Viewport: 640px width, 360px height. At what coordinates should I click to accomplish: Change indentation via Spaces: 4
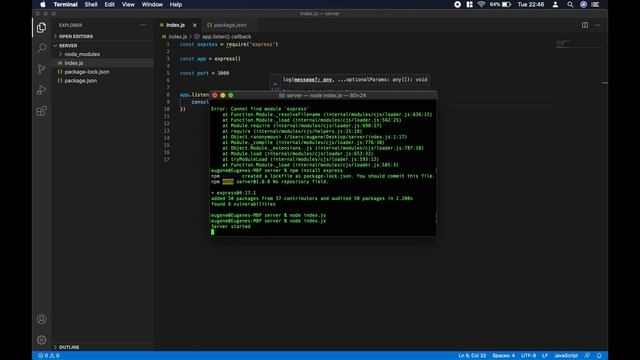click(x=503, y=356)
